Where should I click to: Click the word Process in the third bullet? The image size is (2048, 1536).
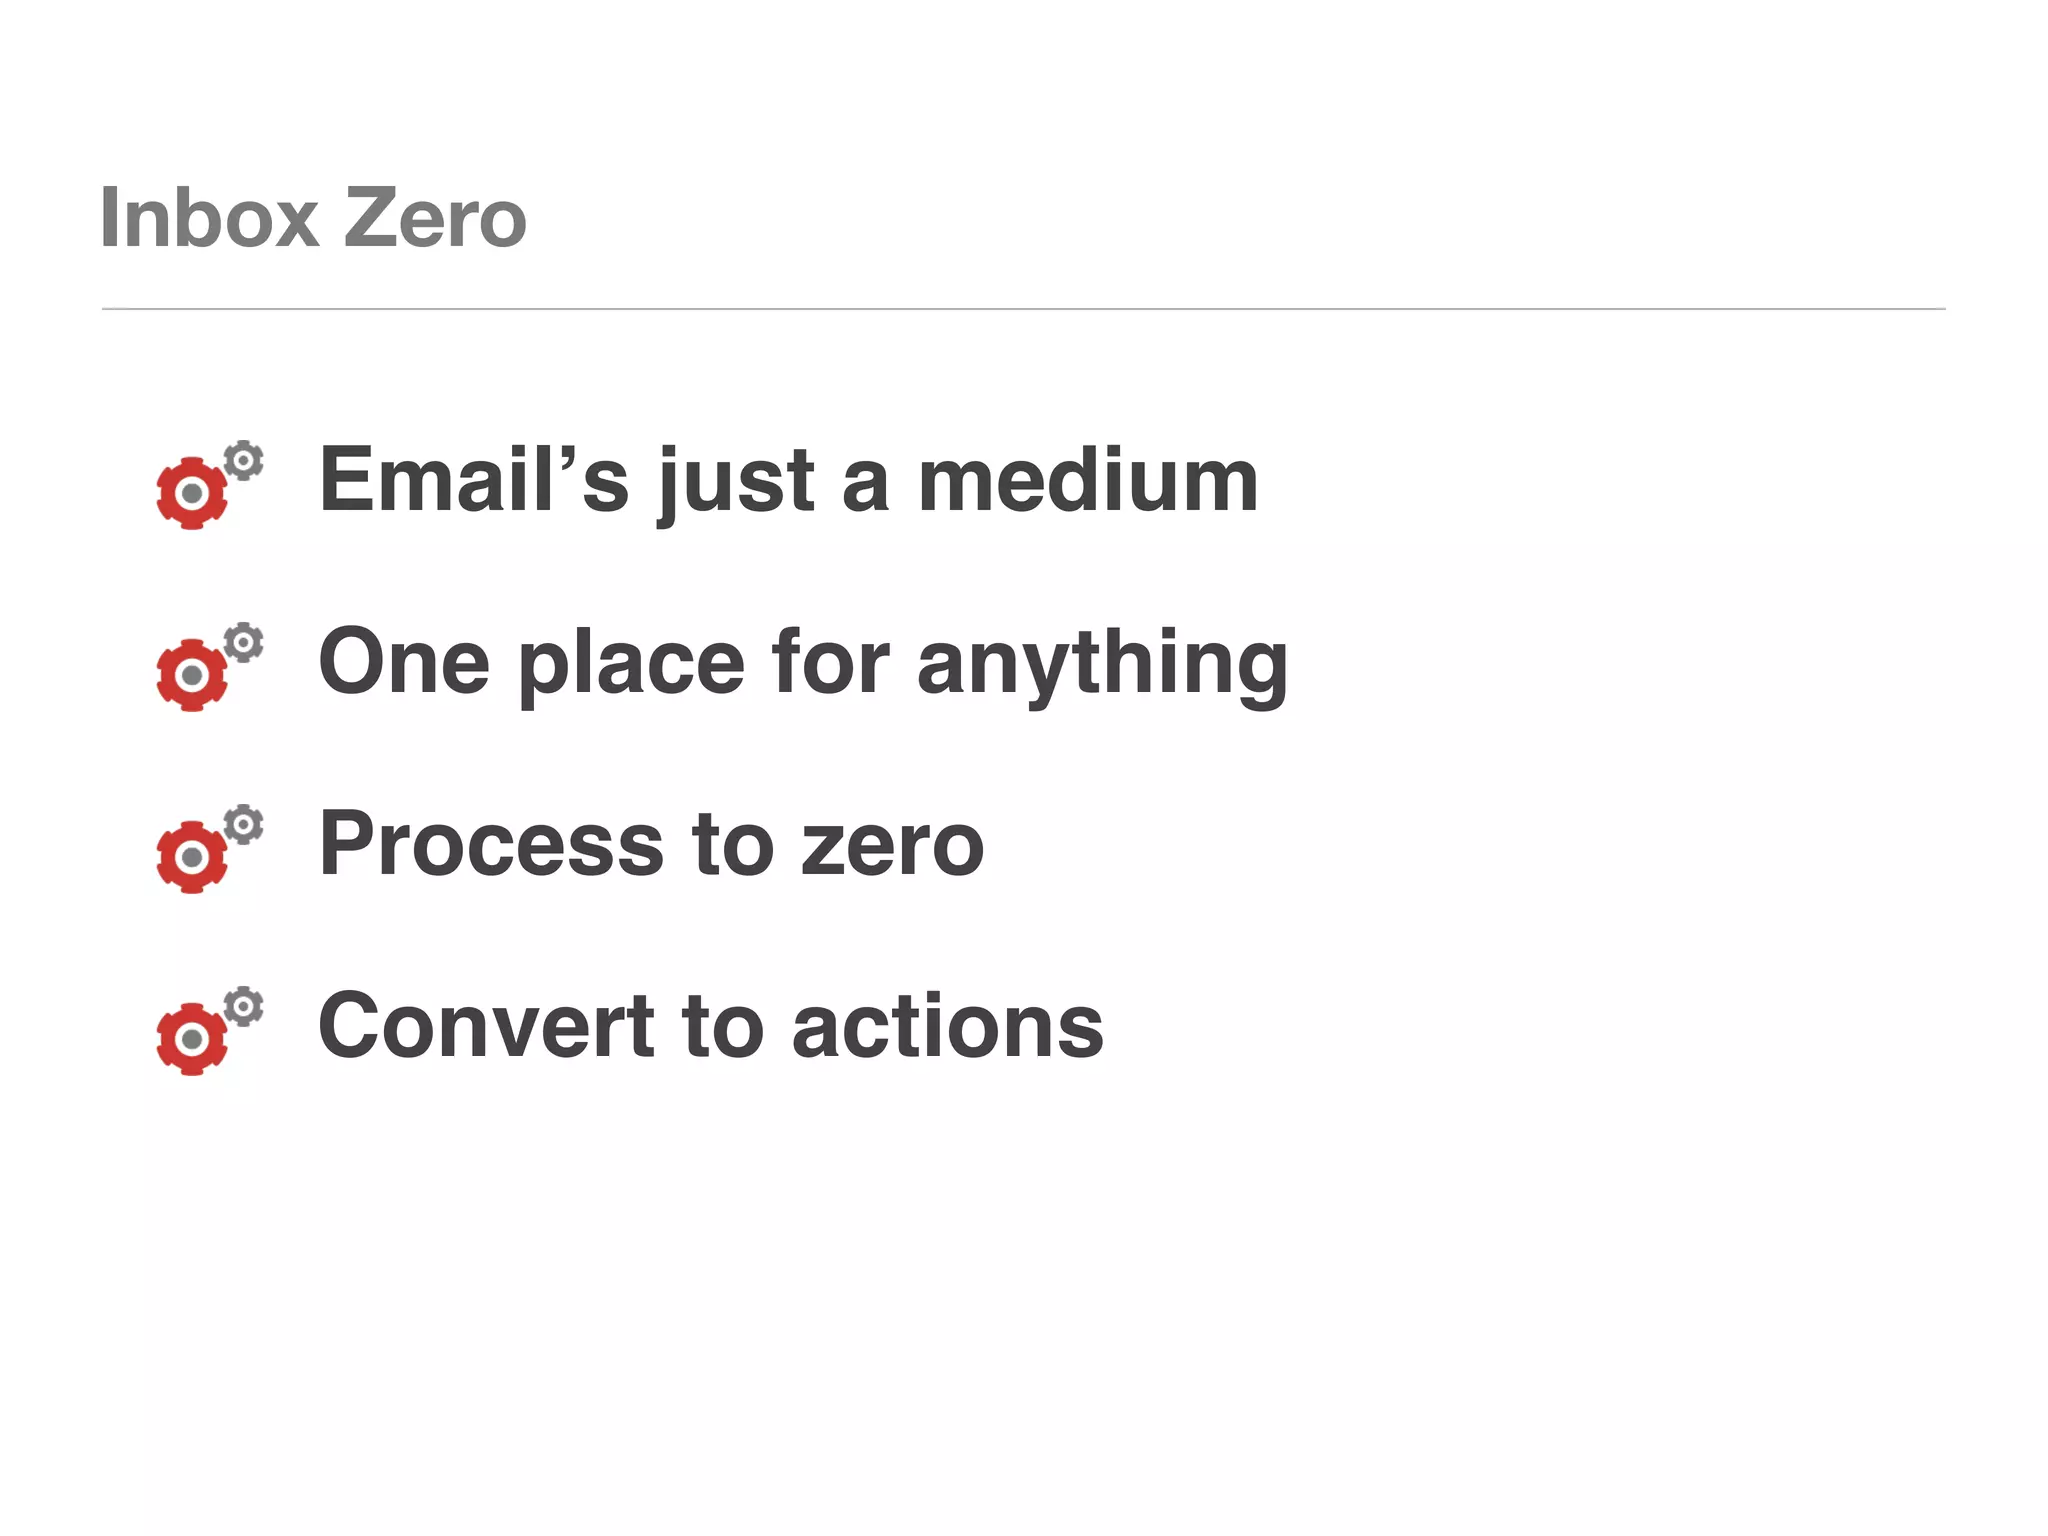pos(491,845)
